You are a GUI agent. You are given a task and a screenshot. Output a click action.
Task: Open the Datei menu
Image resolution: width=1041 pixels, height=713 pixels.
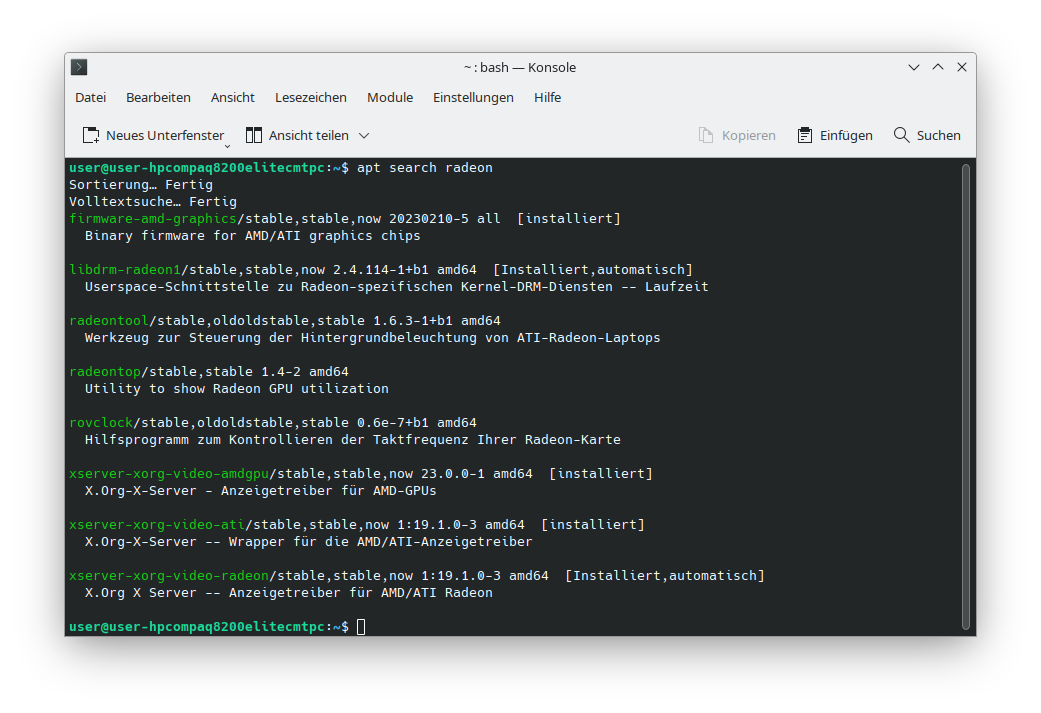coord(90,97)
